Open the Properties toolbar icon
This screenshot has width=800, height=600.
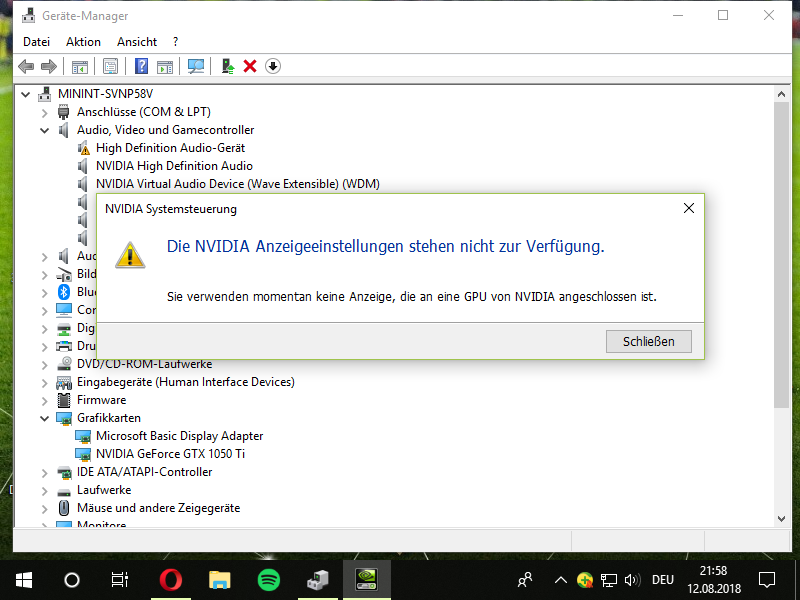110,66
